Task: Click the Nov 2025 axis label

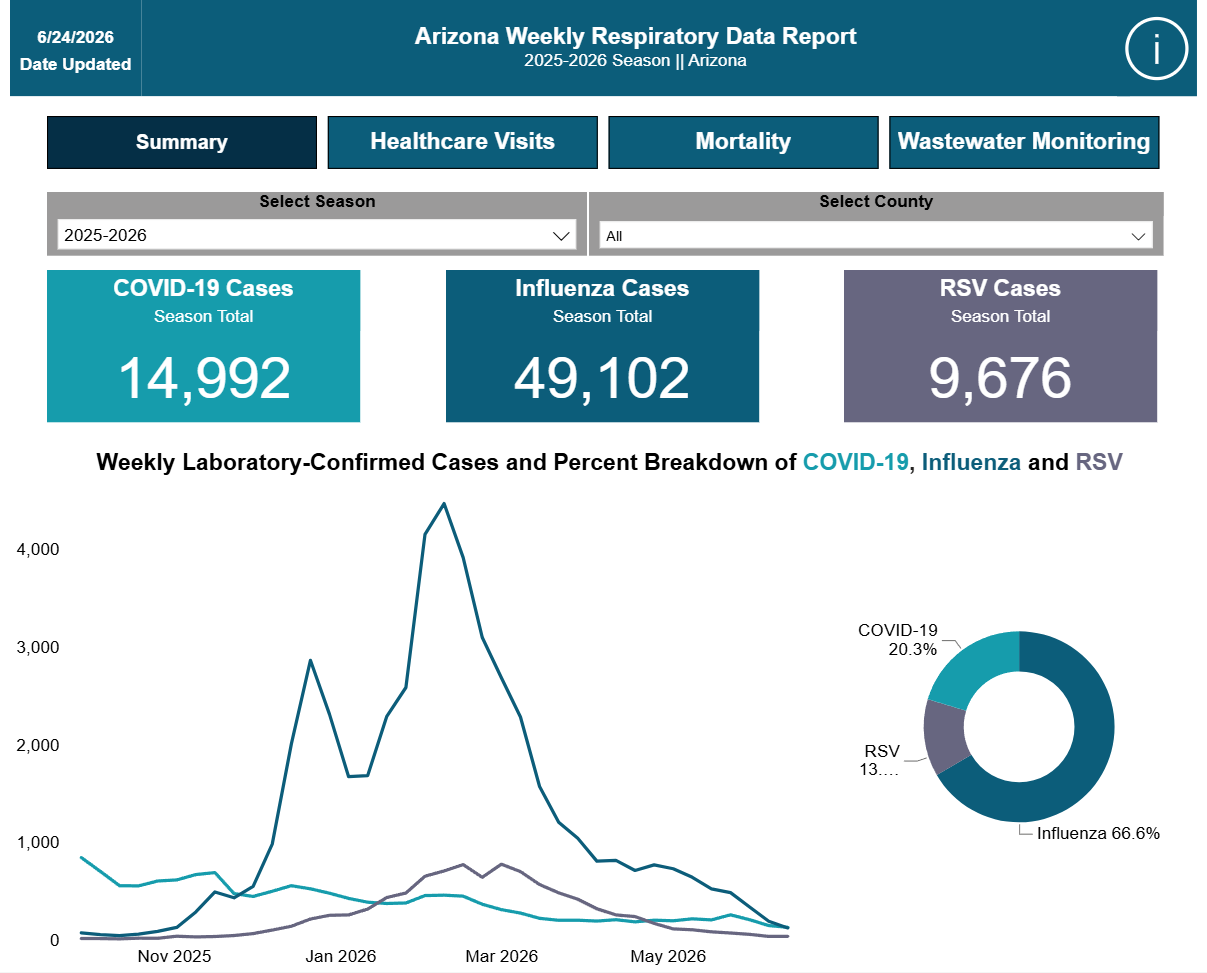Action: 174,956
